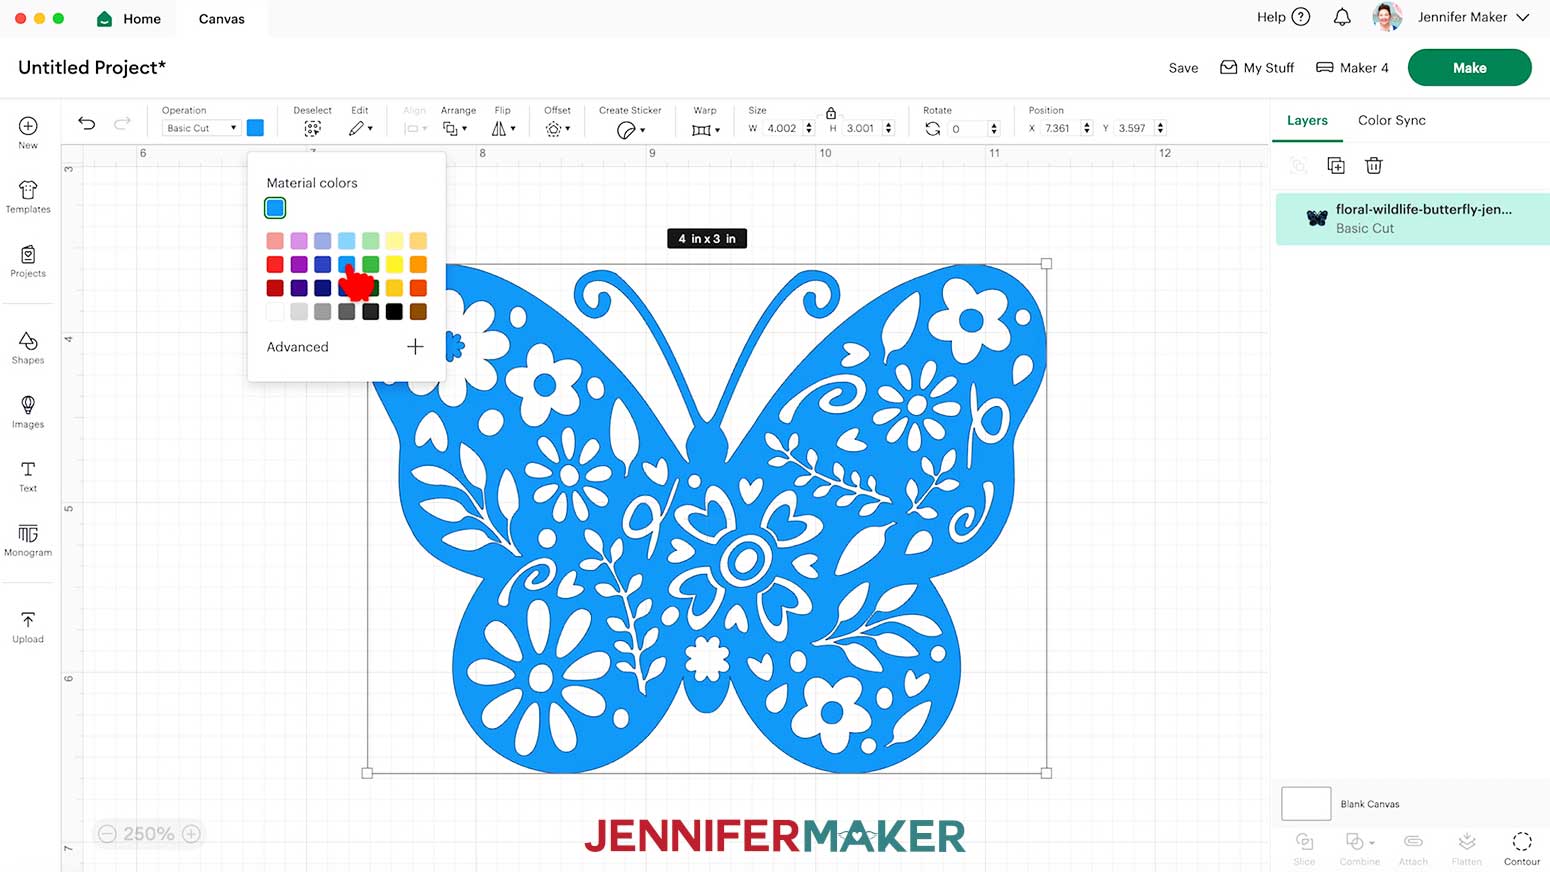Toggle the size aspect ratio lock
This screenshot has height=872, width=1550.
[x=831, y=113]
